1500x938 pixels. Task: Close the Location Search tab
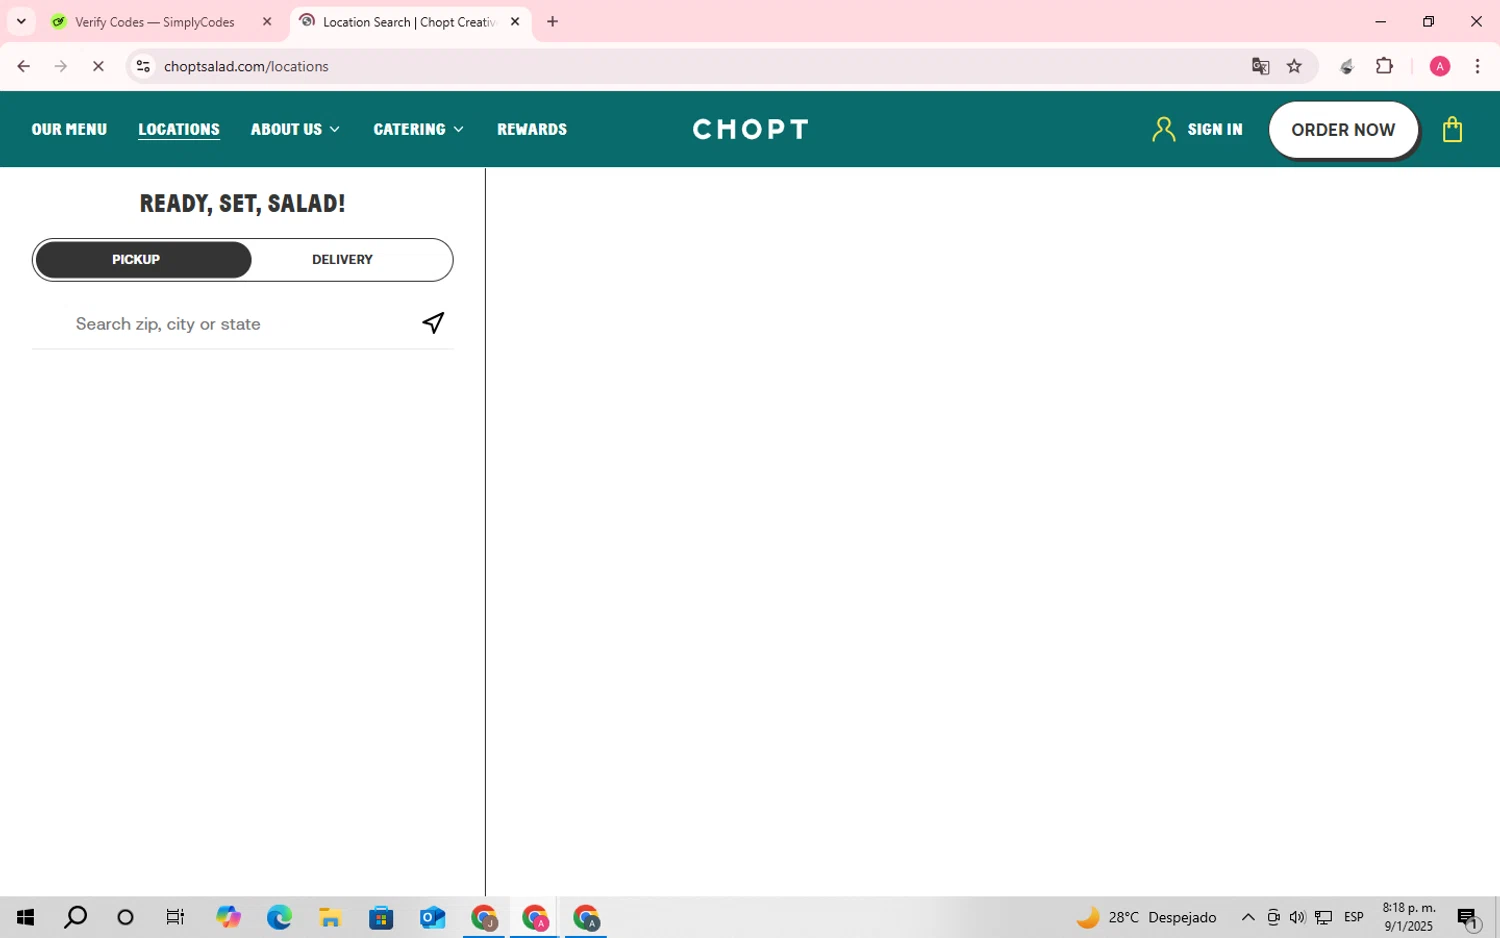515,21
